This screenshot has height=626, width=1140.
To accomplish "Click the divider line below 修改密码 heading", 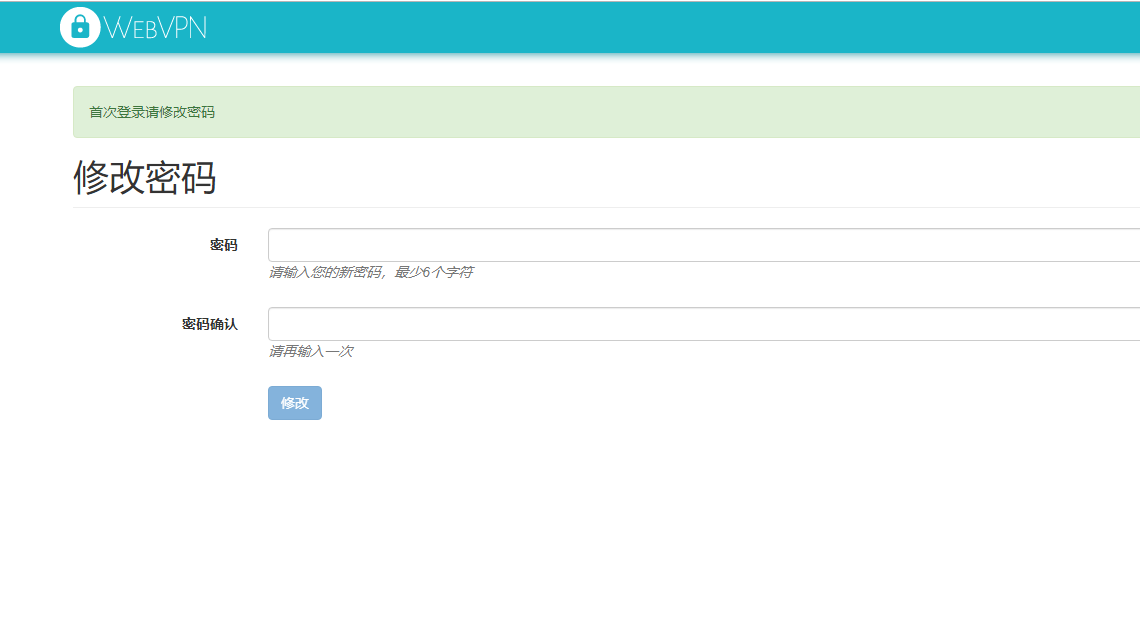I will pos(600,207).
